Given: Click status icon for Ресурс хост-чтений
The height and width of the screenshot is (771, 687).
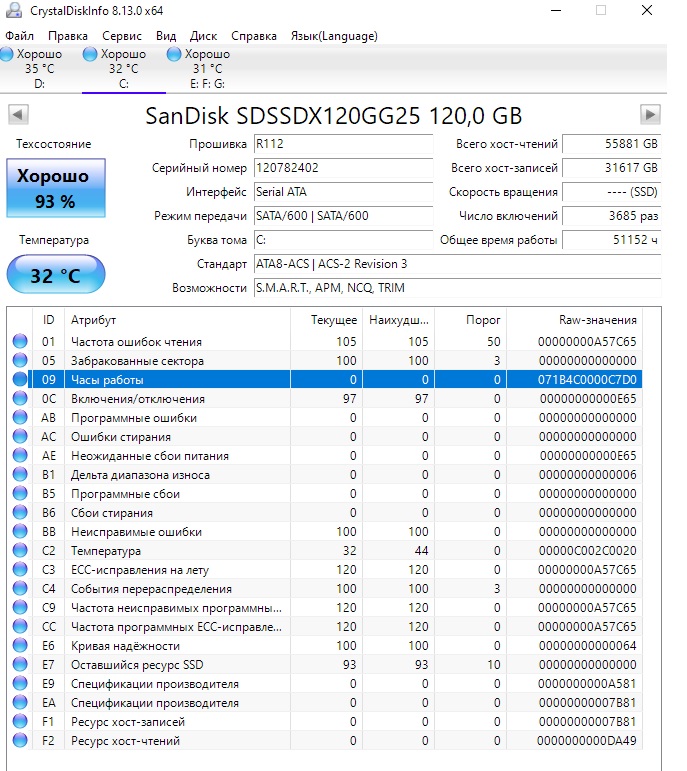Looking at the screenshot, I should click(x=20, y=741).
